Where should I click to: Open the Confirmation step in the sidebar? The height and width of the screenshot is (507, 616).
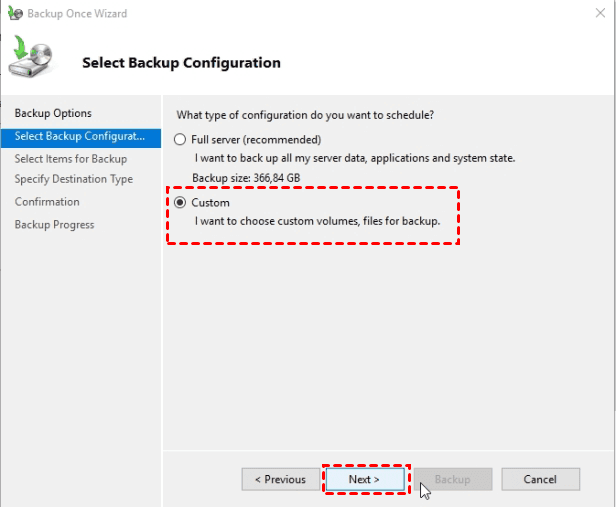pos(47,202)
